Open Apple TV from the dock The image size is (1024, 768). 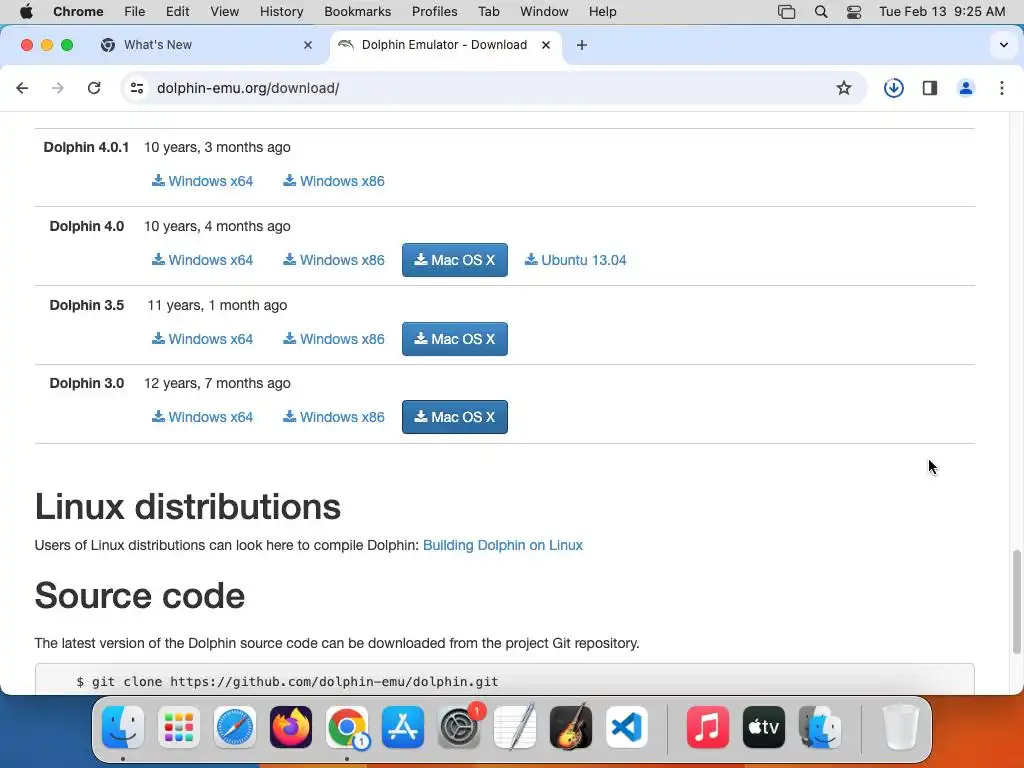764,728
